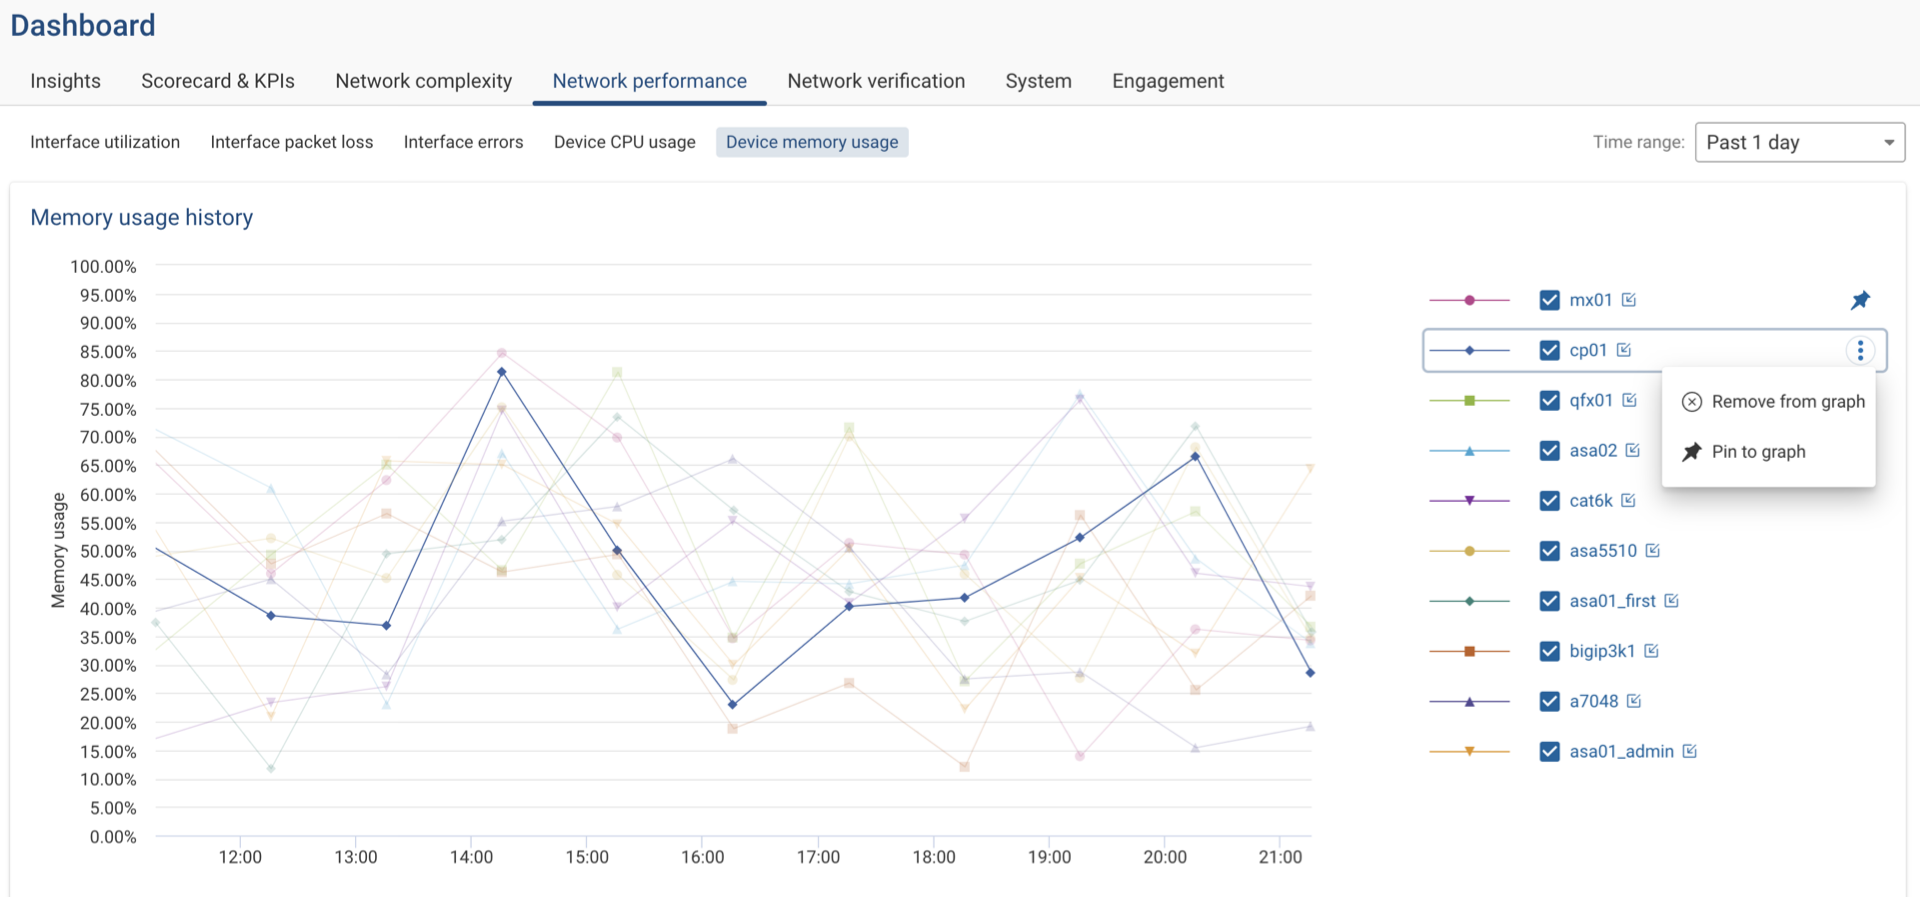The width and height of the screenshot is (1920, 897).
Task: Open the edit icon next to asa01_admin
Action: click(1690, 751)
